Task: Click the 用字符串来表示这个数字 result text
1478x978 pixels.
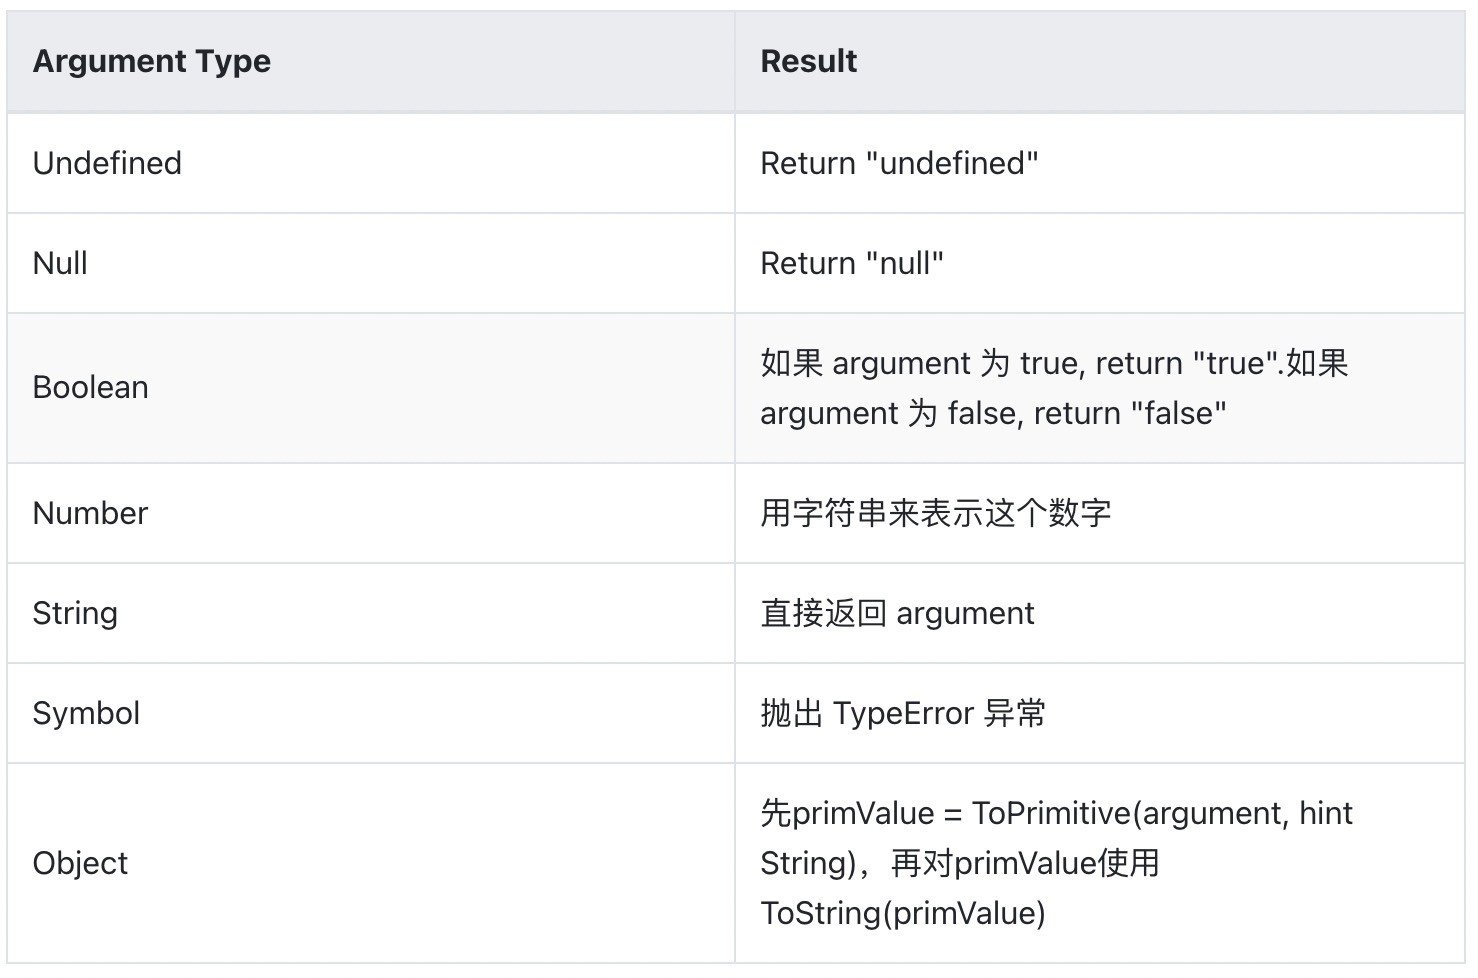Action: pos(935,513)
